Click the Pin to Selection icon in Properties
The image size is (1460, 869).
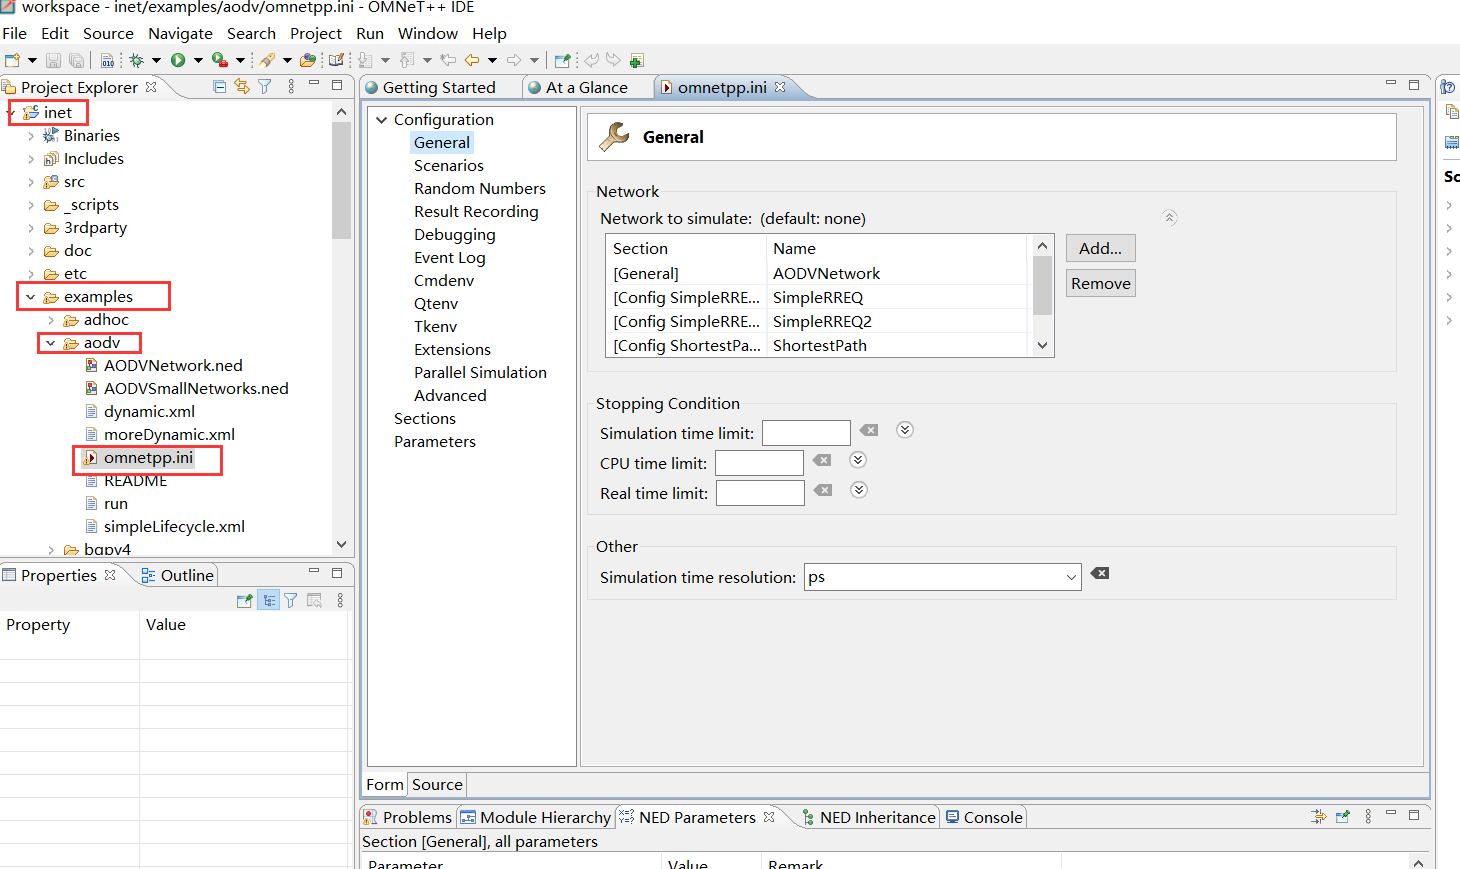(x=244, y=600)
